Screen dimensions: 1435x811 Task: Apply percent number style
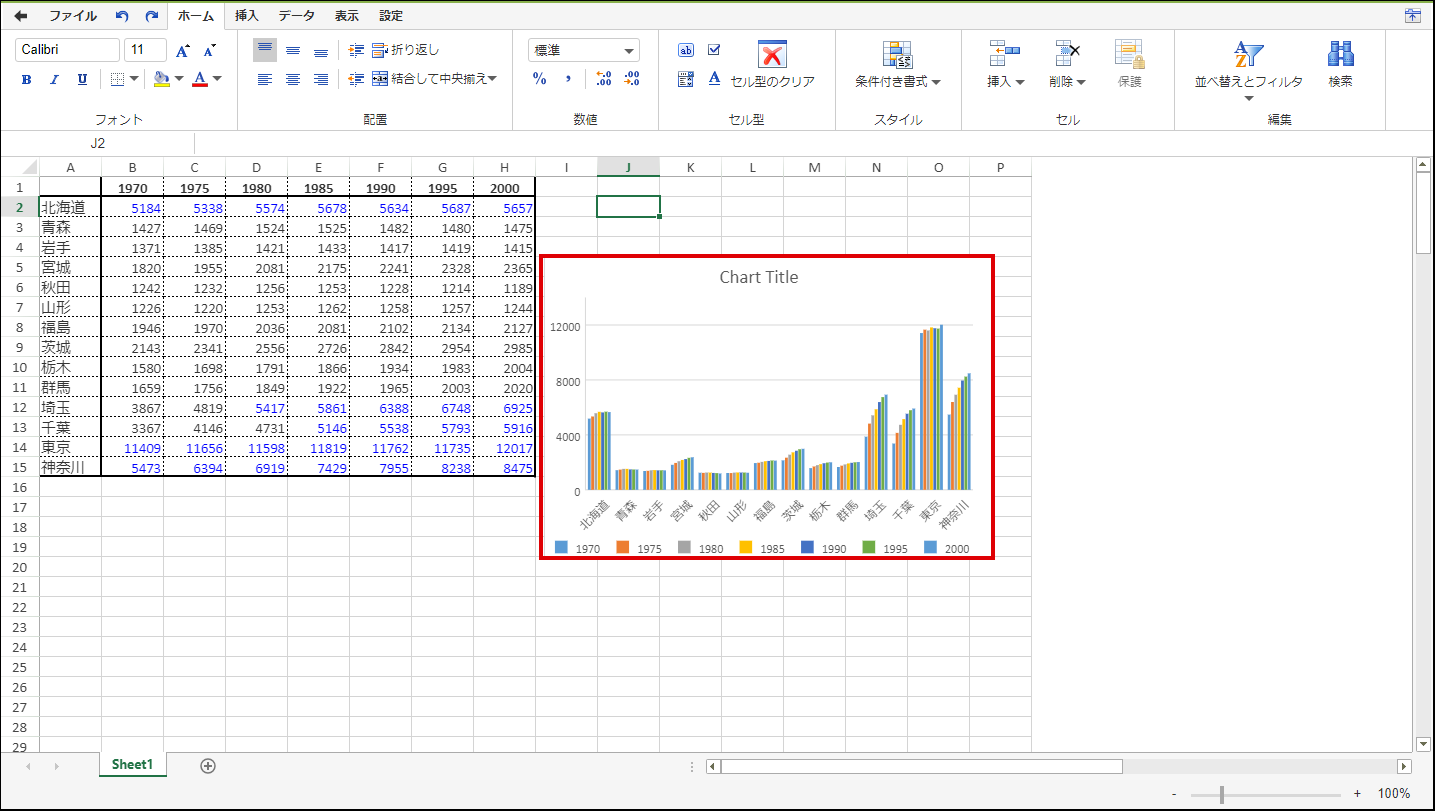click(x=540, y=79)
